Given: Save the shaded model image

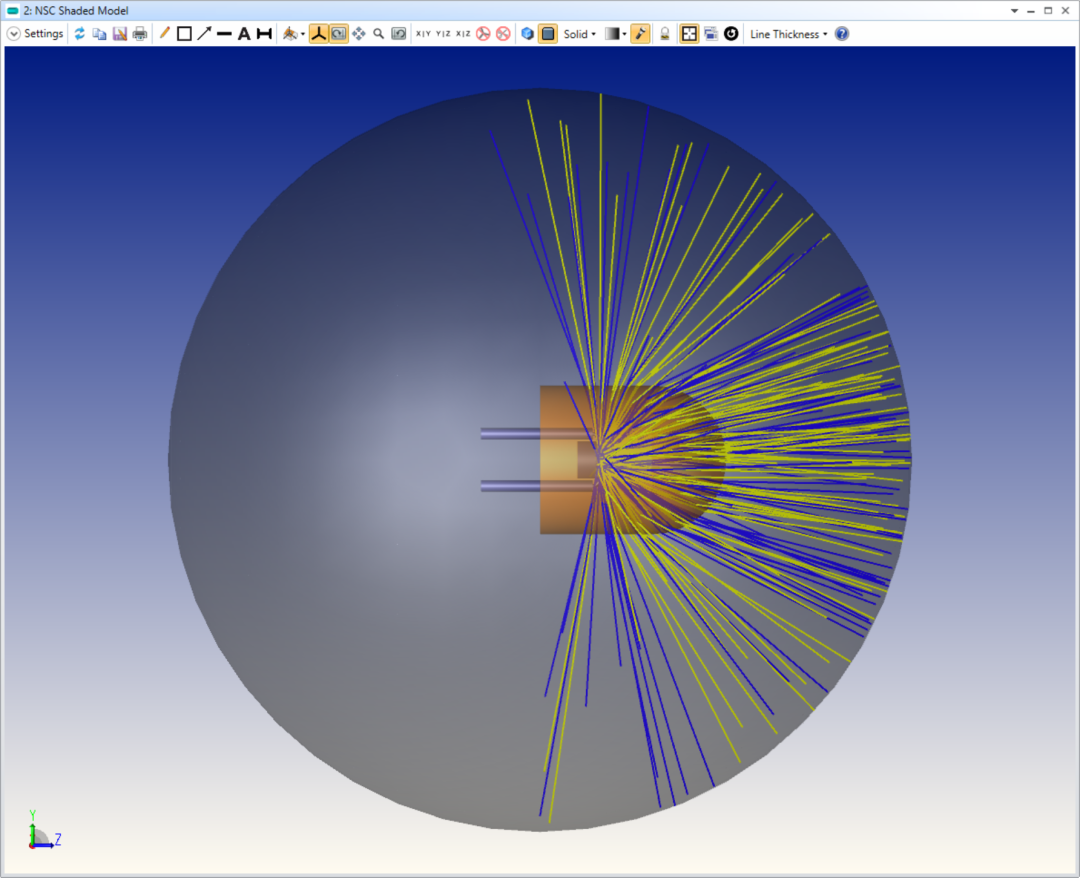Looking at the screenshot, I should click(120, 33).
